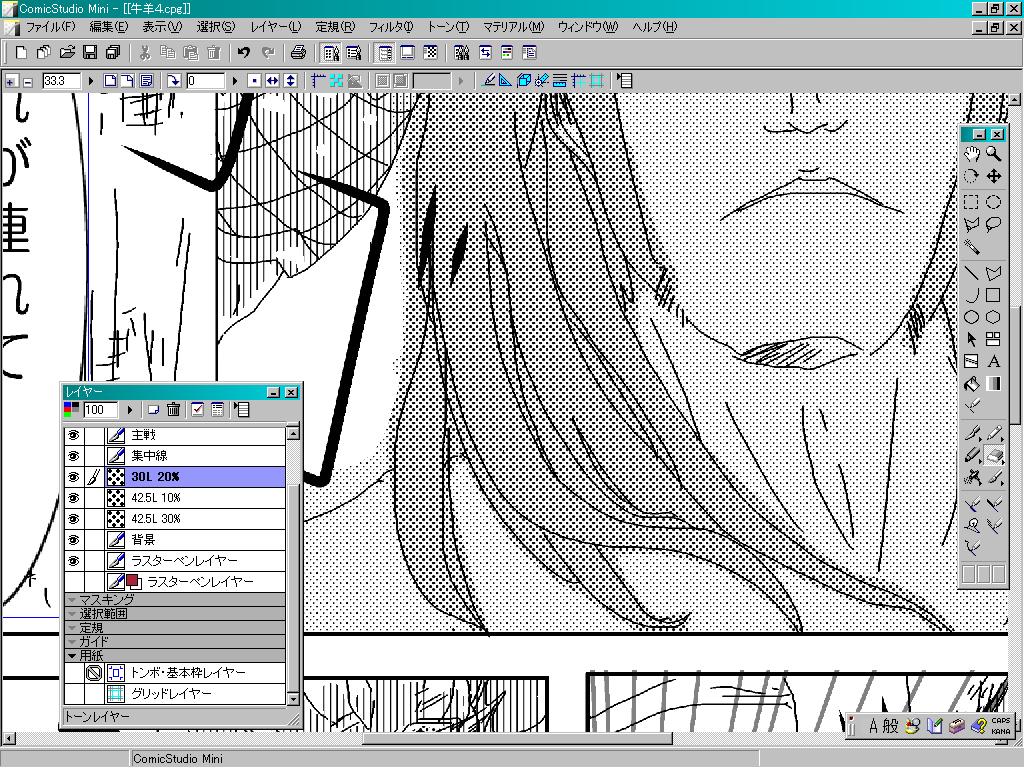Select the 主戦 layer row
The height and width of the screenshot is (768, 1024).
tap(174, 435)
